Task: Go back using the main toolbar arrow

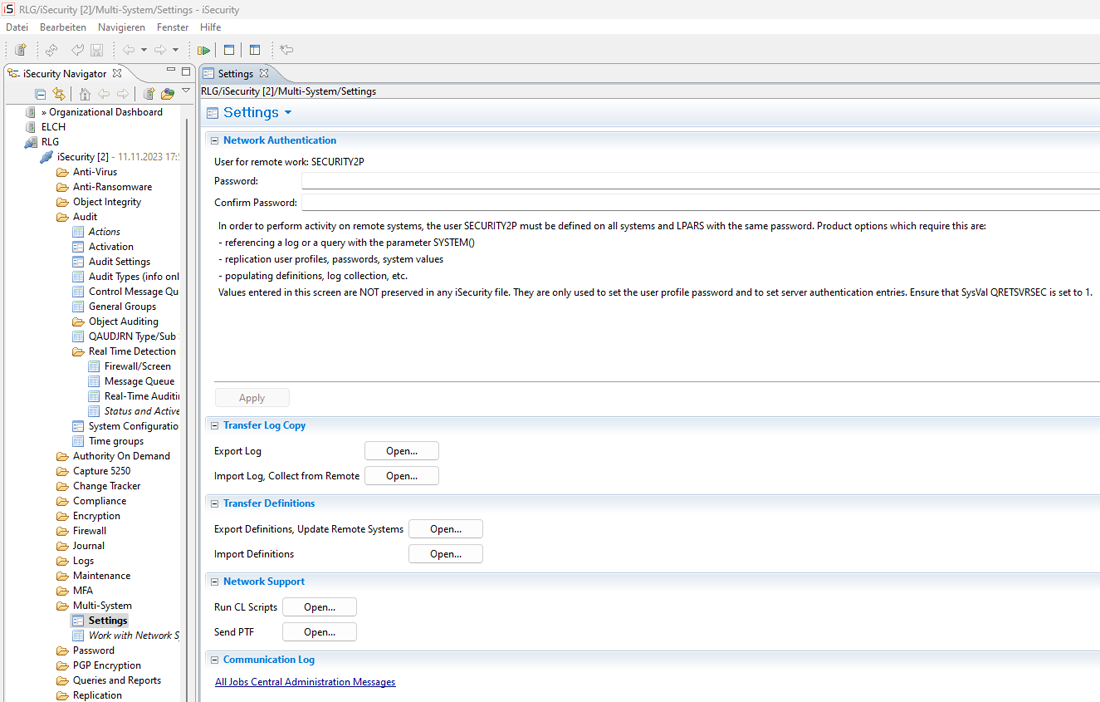Action: pyautogui.click(x=128, y=50)
